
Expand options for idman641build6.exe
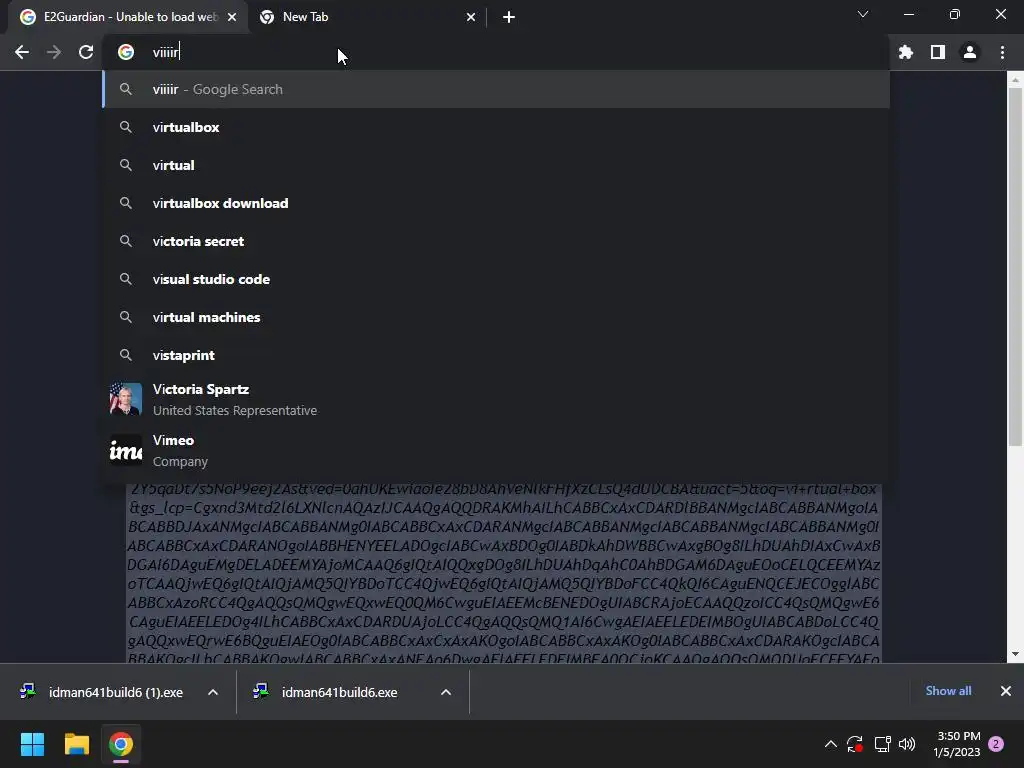[446, 692]
